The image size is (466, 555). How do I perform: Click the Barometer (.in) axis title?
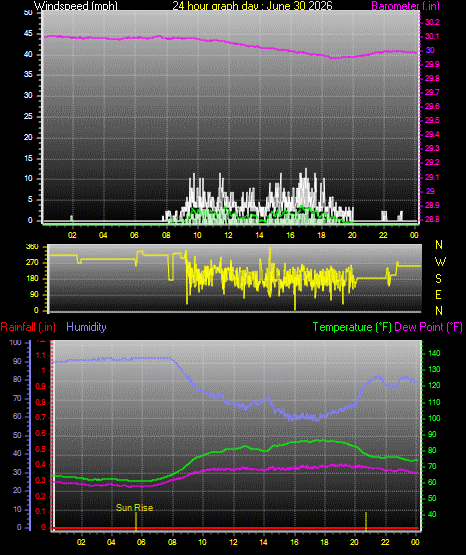(405, 5)
